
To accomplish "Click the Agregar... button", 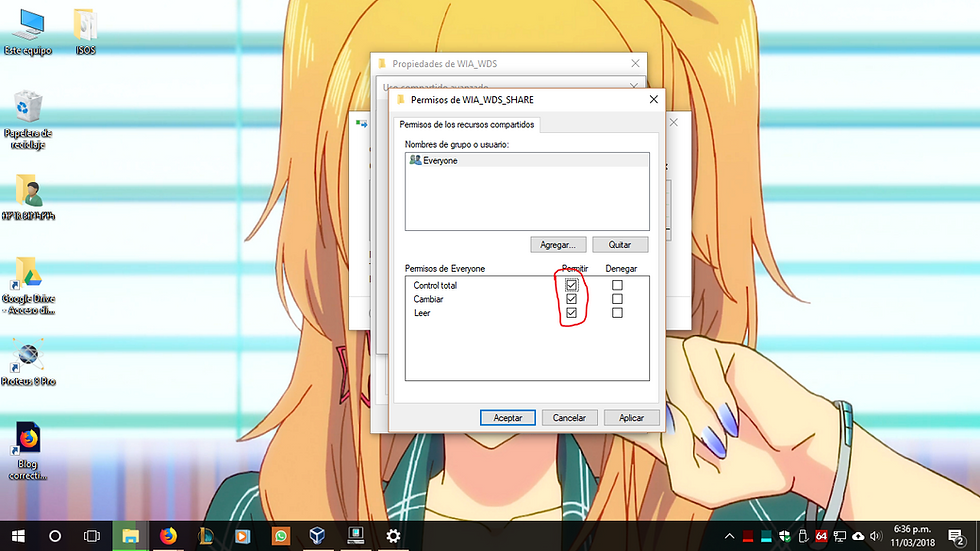I will (558, 244).
